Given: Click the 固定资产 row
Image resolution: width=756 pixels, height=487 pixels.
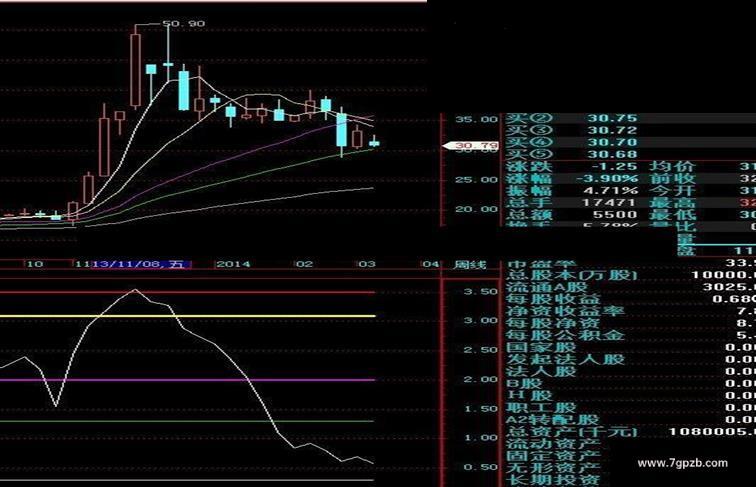Looking at the screenshot, I should (x=553, y=456).
